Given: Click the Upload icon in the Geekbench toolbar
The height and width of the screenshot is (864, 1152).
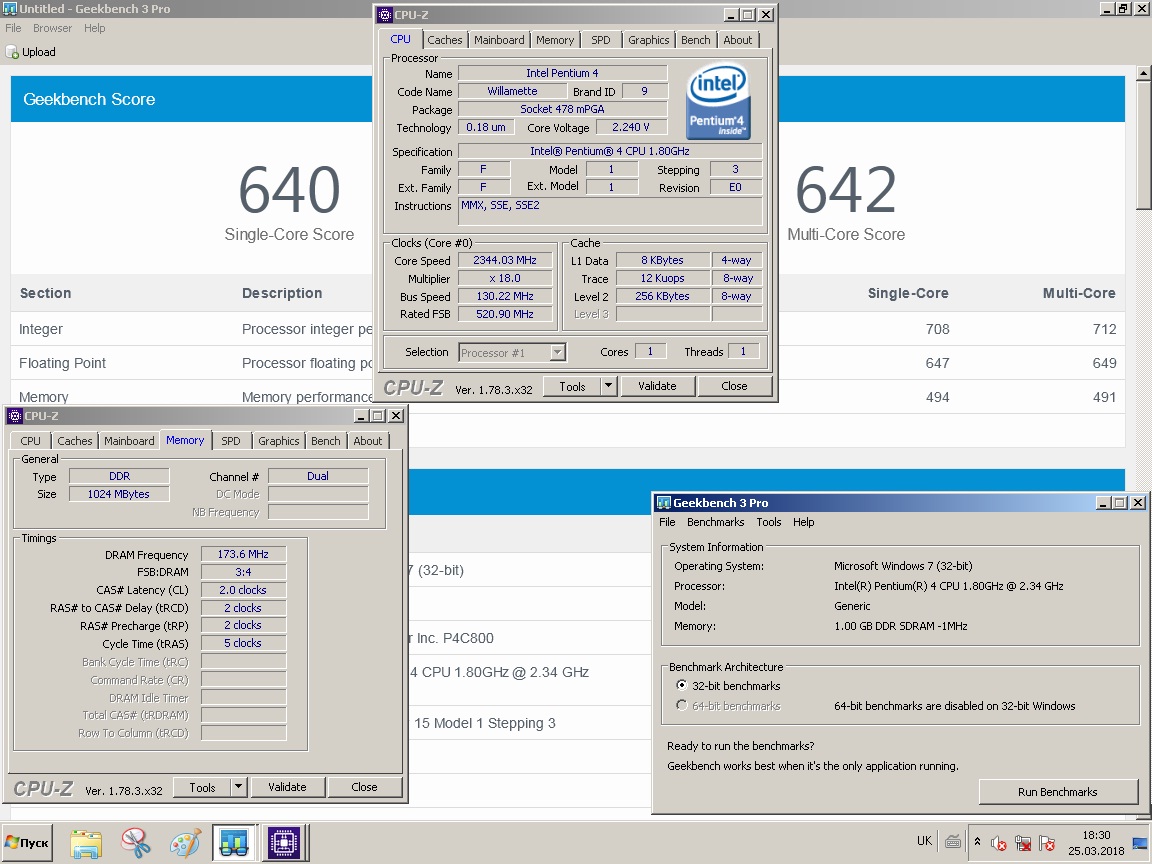Looking at the screenshot, I should click(12, 52).
